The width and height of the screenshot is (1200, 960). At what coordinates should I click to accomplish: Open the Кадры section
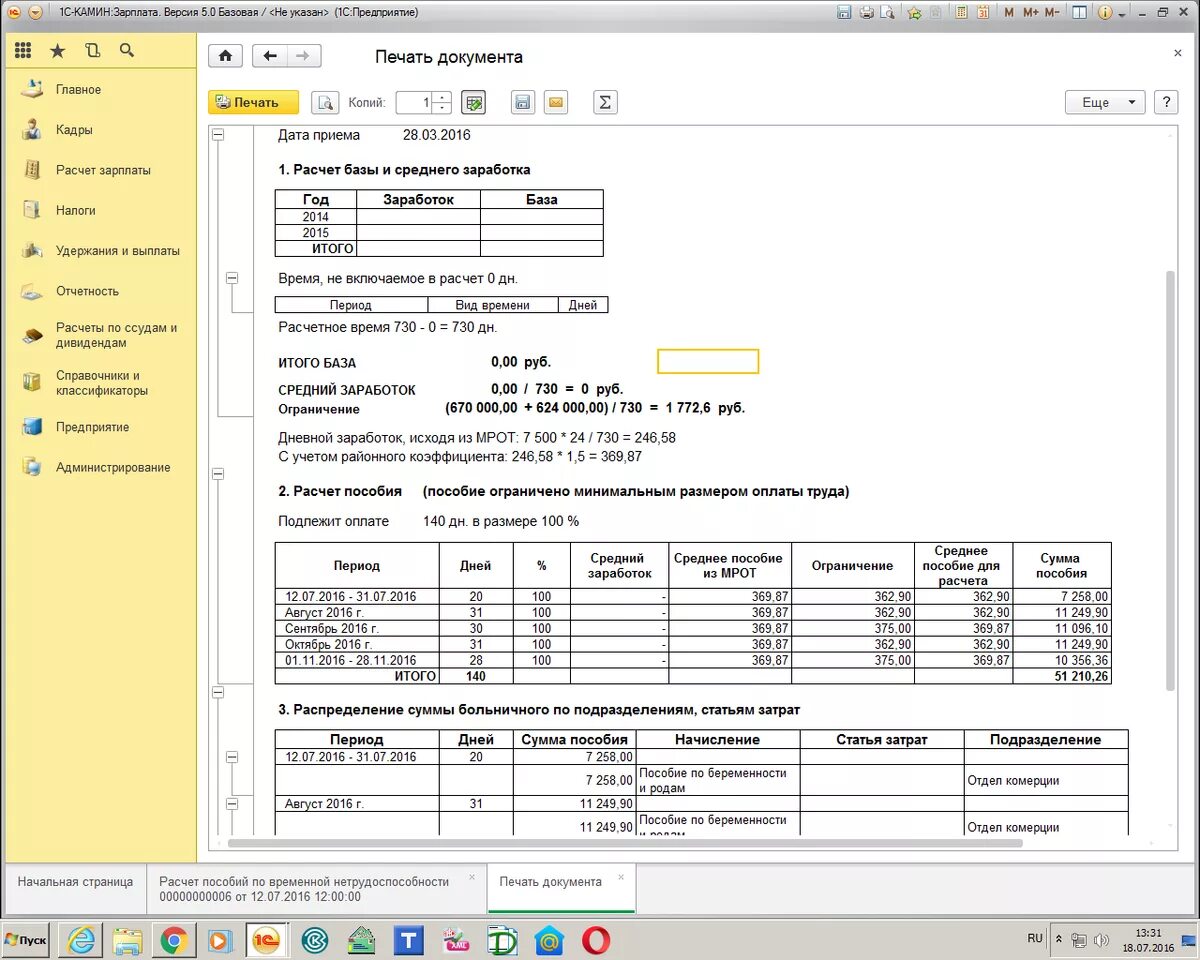tap(74, 130)
